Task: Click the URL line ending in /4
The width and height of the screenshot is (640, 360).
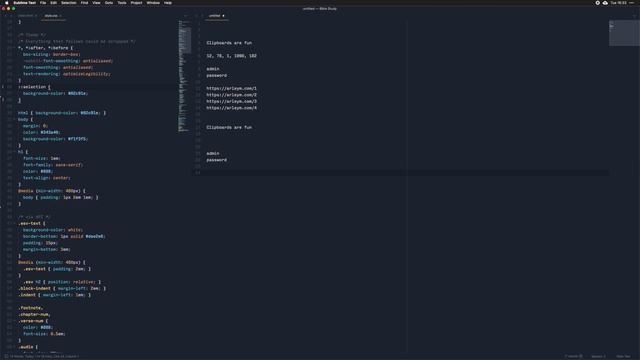Action: [231, 108]
